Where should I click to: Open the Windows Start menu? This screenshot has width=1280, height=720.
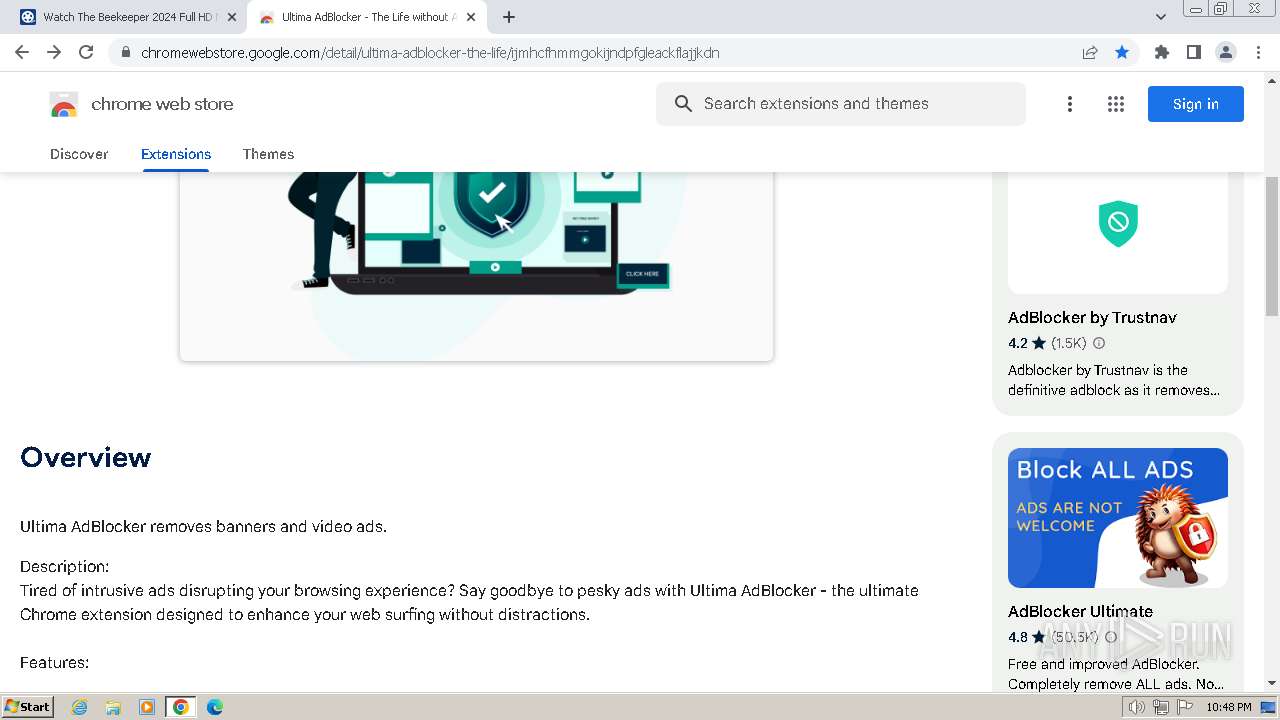28,706
